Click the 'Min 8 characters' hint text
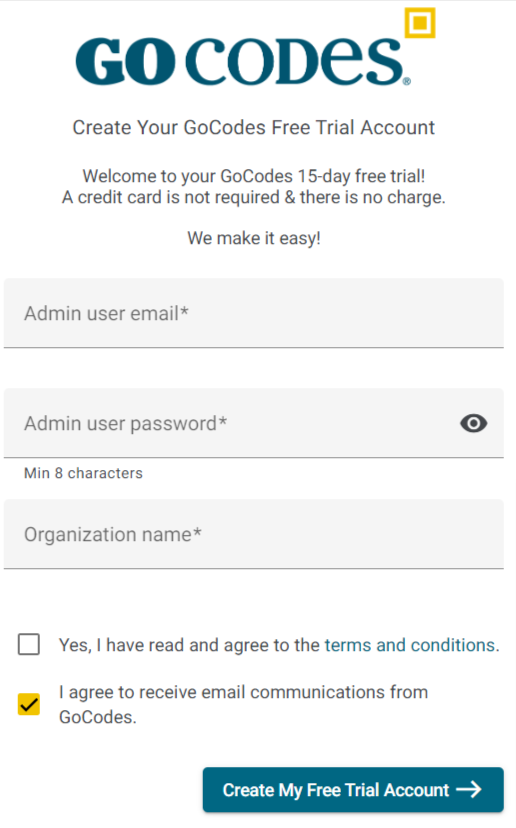The image size is (516, 828). (x=83, y=473)
